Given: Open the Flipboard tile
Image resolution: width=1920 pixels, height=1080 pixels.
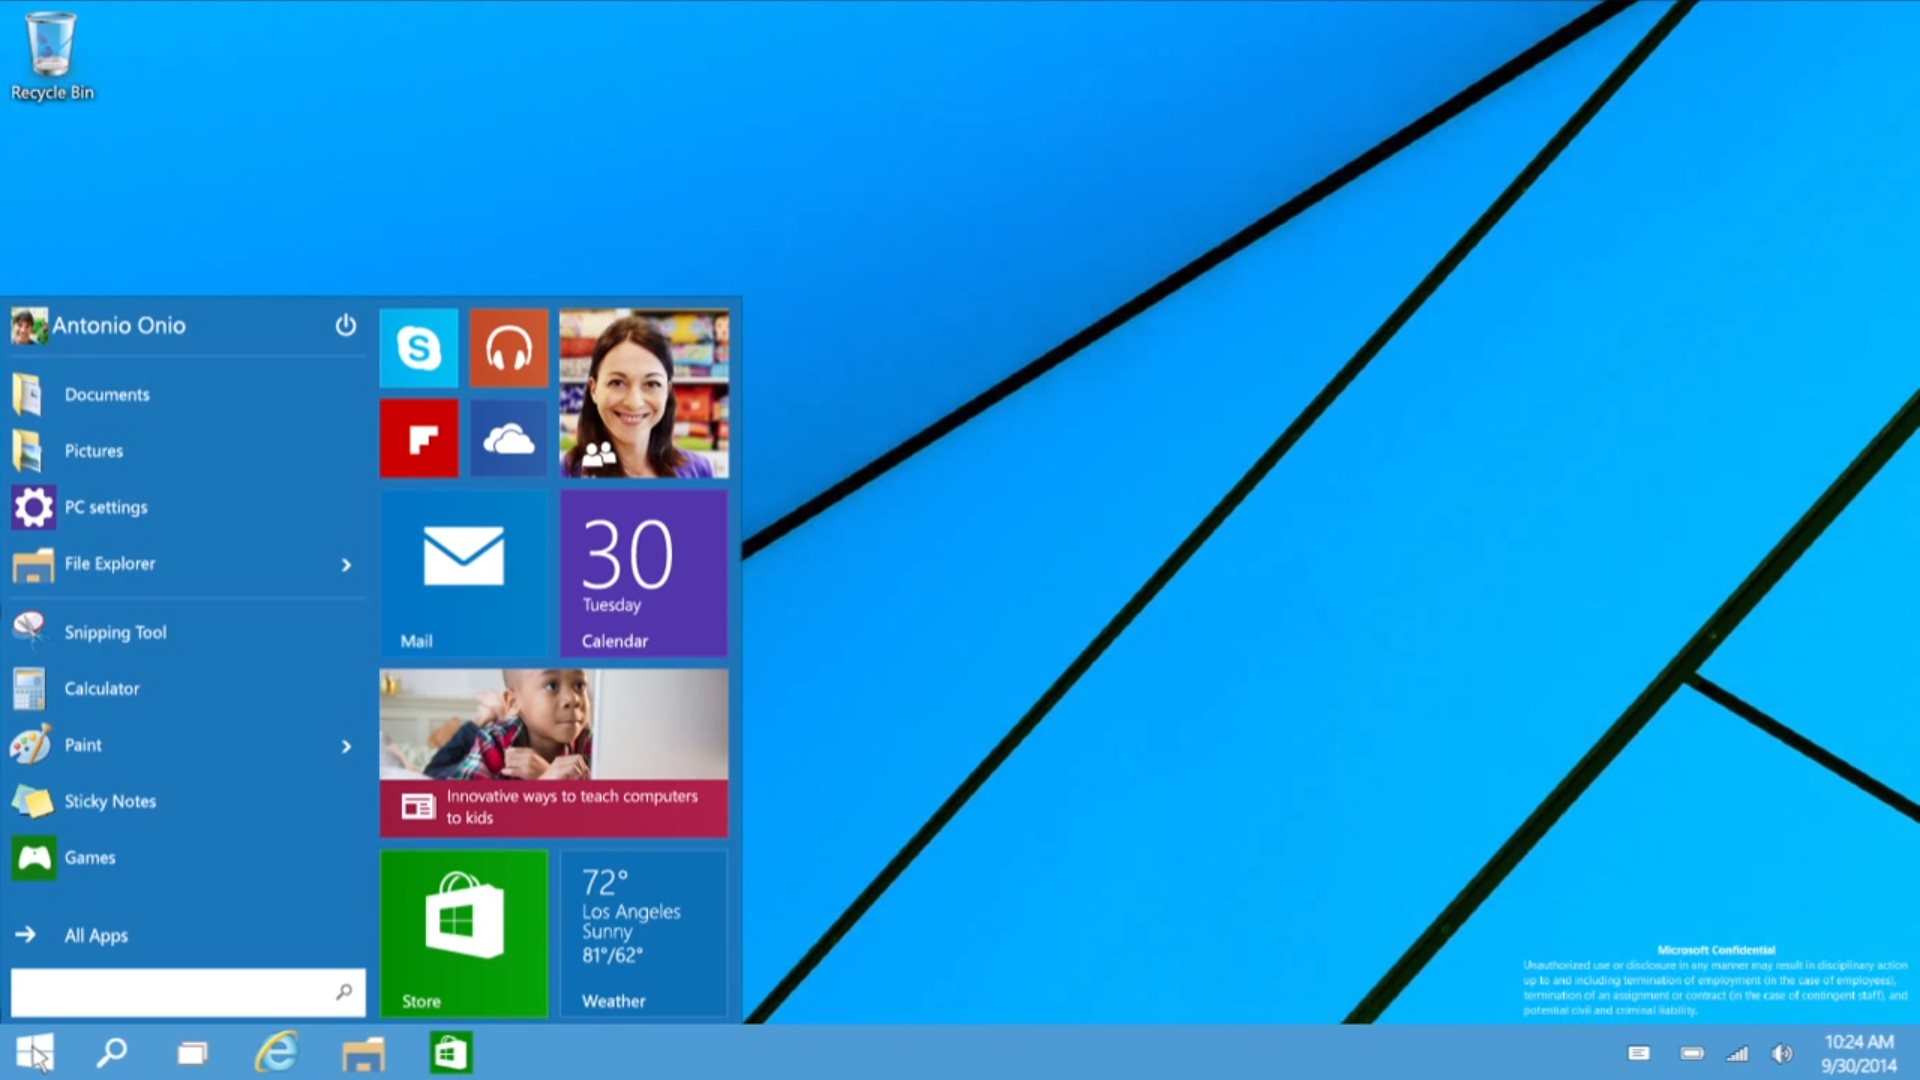Looking at the screenshot, I should pos(419,437).
